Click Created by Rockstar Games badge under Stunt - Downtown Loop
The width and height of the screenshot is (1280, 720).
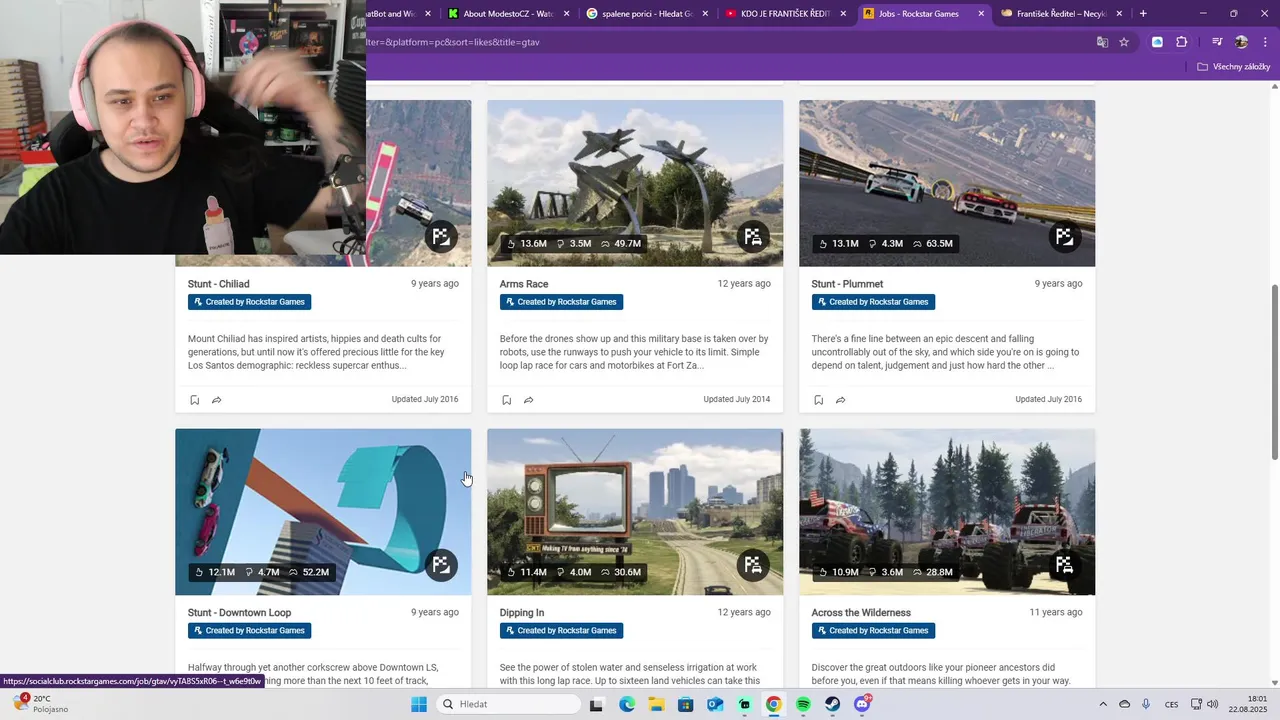249,631
